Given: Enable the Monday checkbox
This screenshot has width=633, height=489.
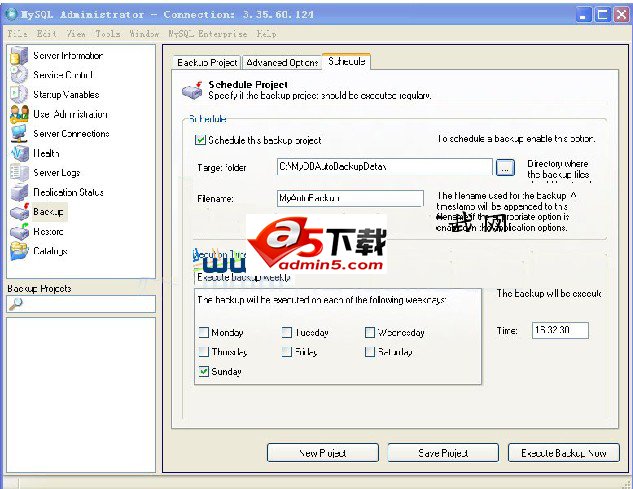Looking at the screenshot, I should coord(204,332).
